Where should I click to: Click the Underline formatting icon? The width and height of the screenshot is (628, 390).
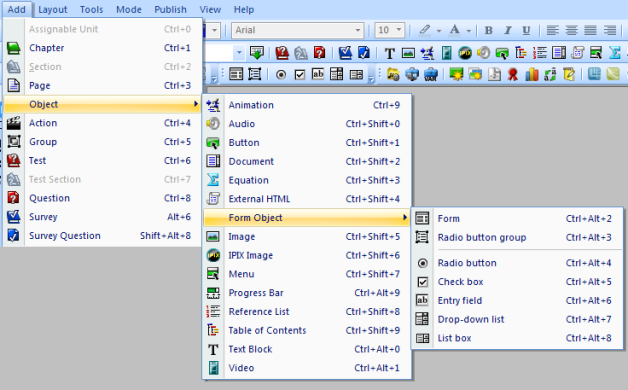point(526,30)
